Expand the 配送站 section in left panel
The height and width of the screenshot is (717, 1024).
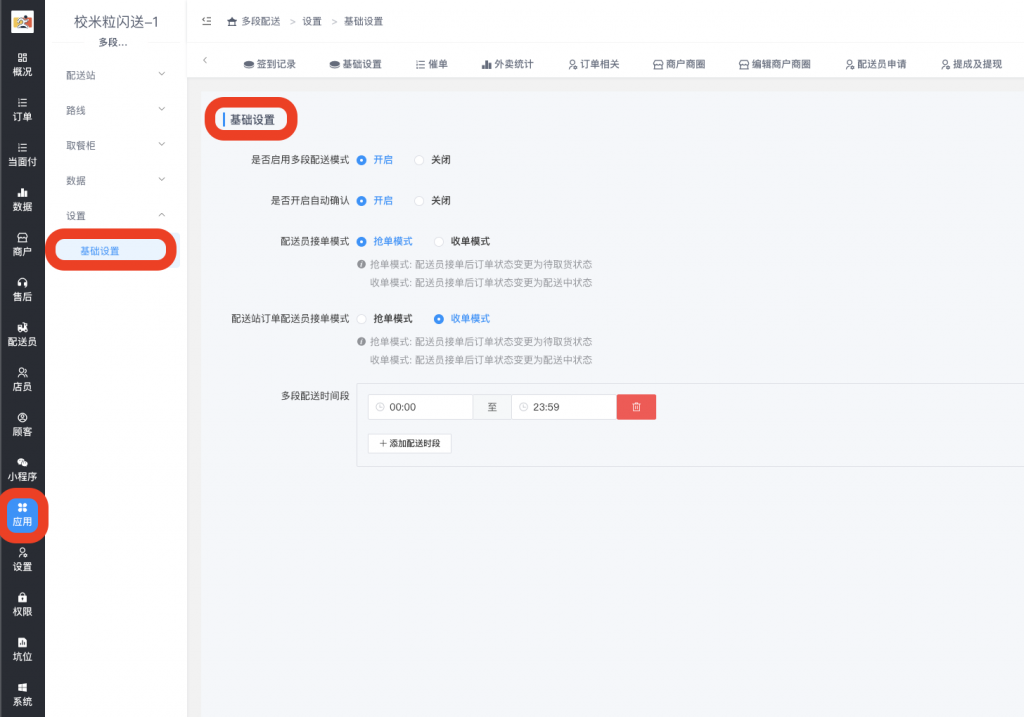tap(113, 73)
